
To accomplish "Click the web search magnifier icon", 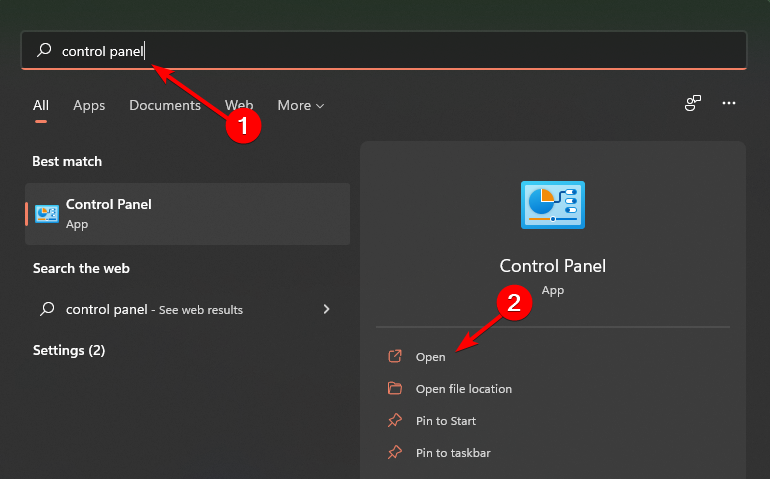I will coord(47,309).
